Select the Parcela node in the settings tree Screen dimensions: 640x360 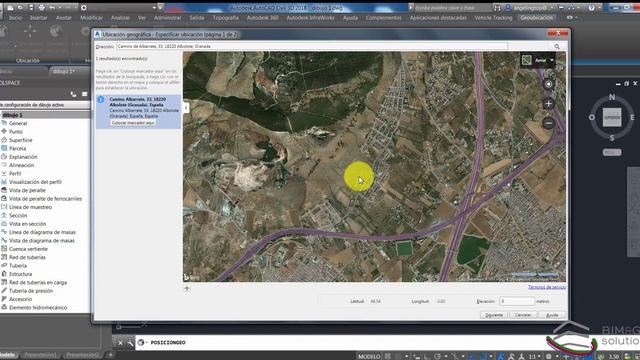(17, 149)
